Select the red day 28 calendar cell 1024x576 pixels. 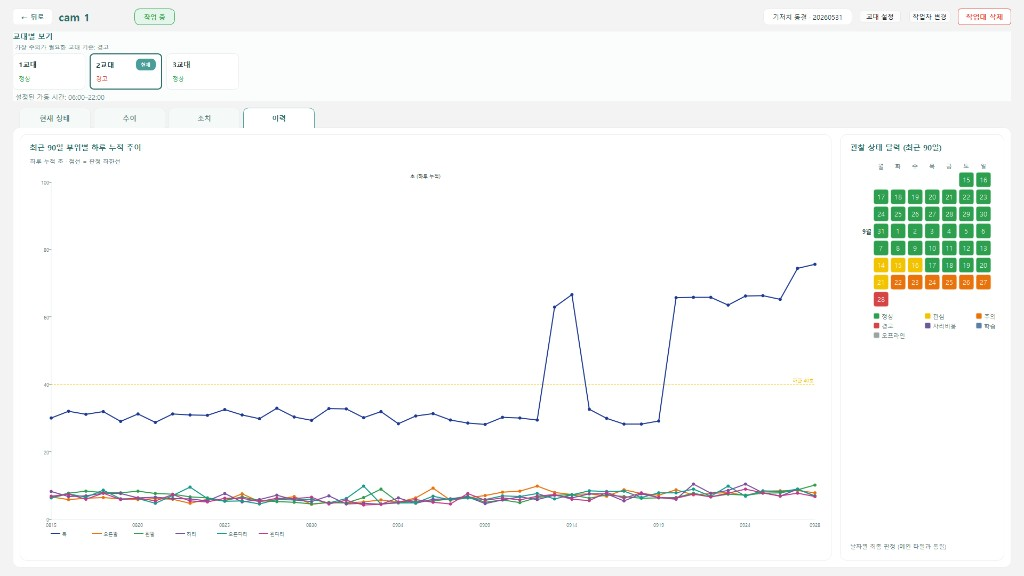881,299
